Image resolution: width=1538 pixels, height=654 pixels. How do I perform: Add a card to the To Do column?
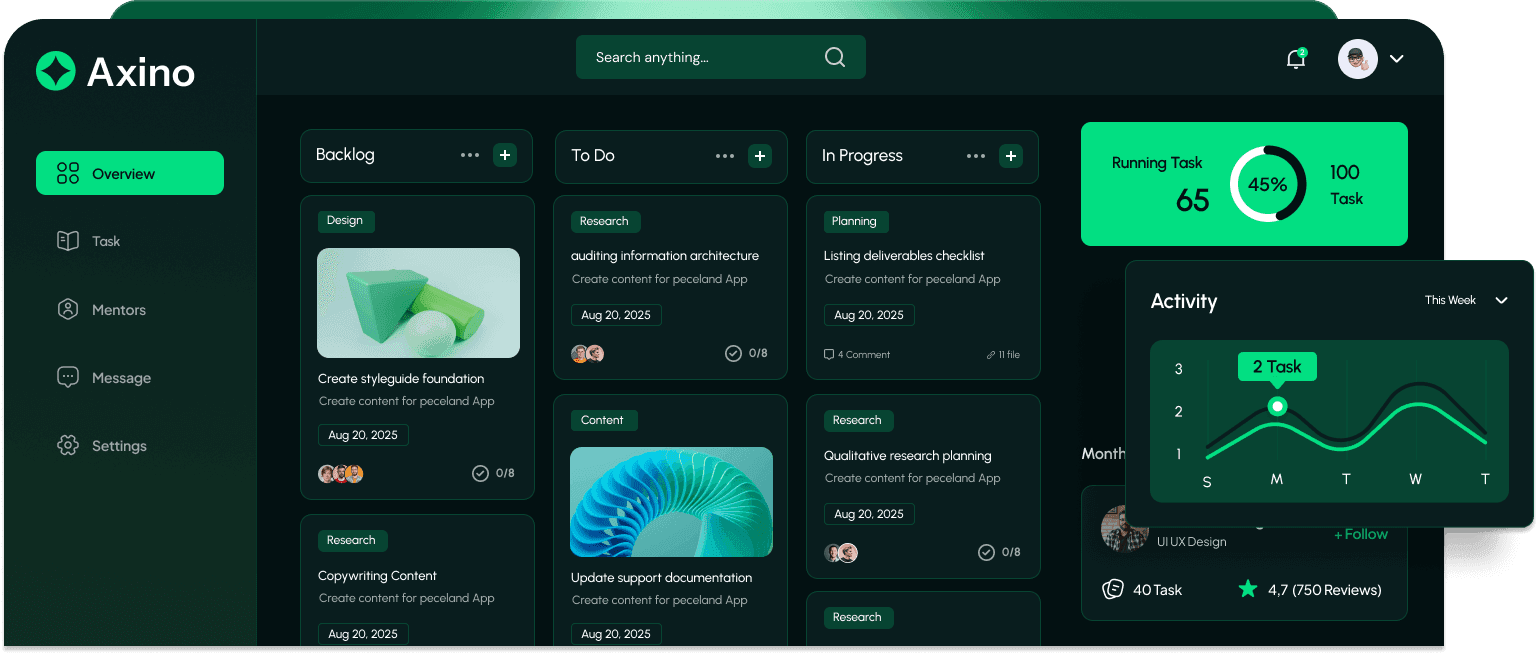[760, 156]
